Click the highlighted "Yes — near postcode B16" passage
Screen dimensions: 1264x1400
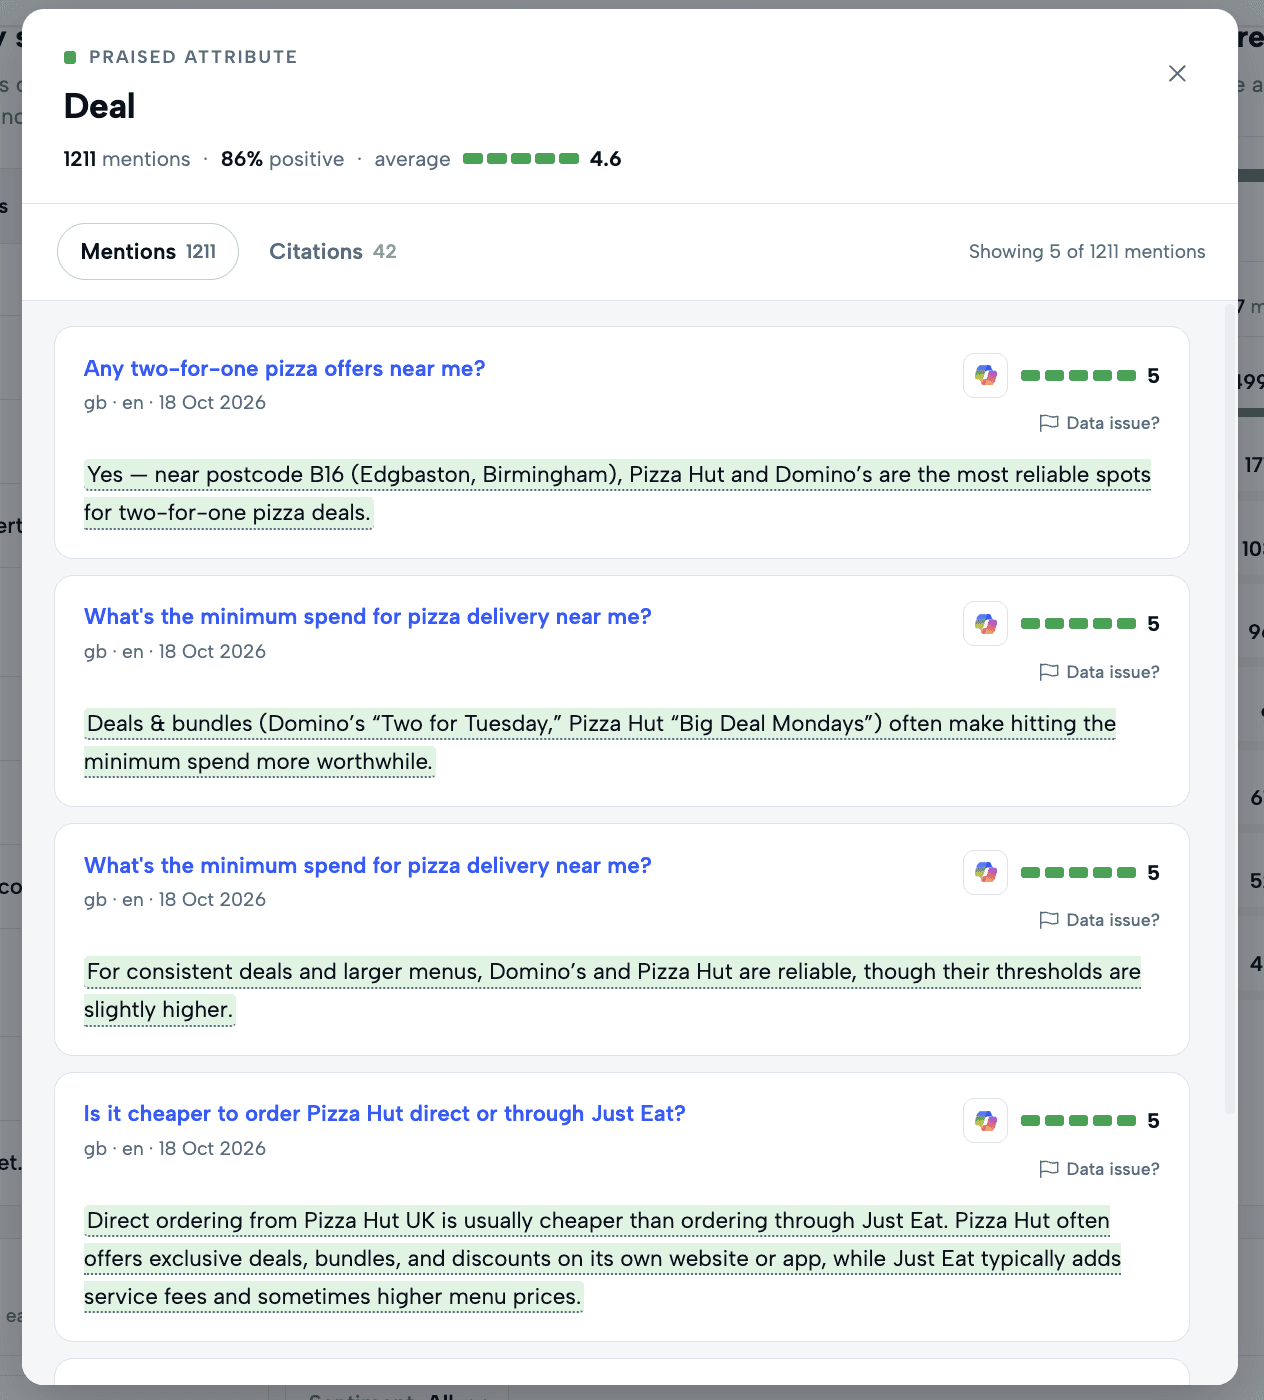tap(617, 493)
